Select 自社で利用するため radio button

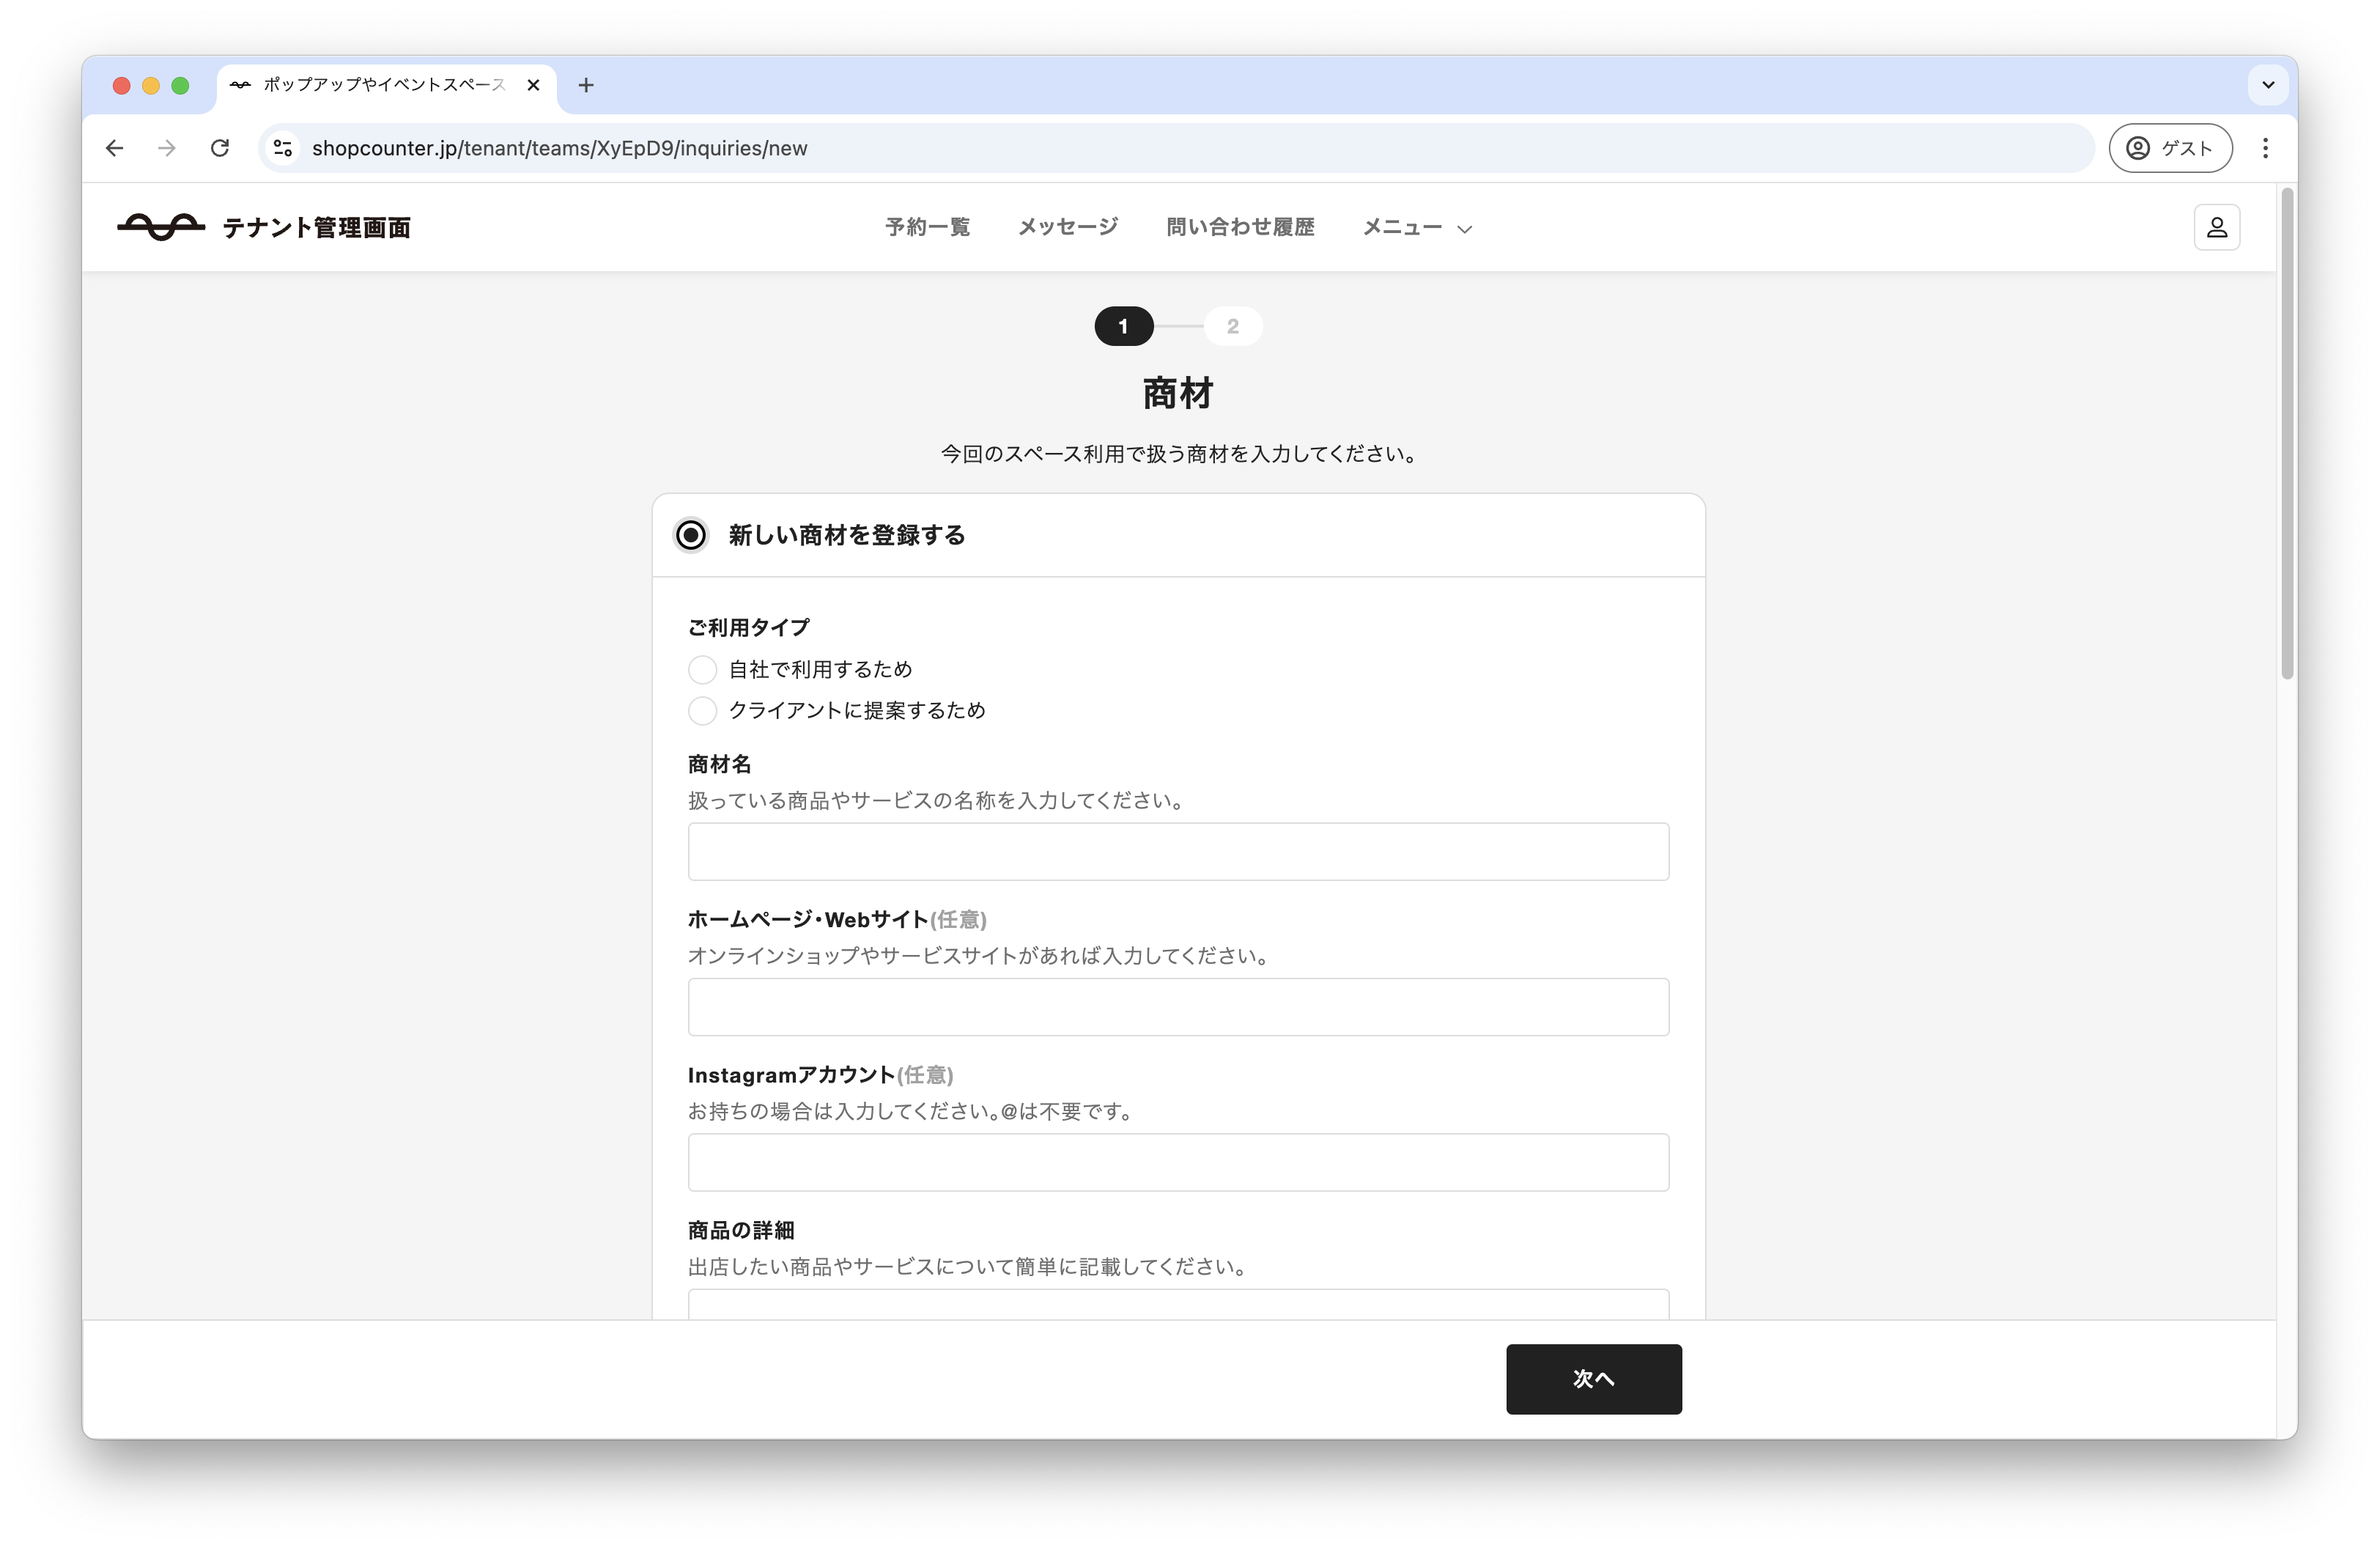703,669
